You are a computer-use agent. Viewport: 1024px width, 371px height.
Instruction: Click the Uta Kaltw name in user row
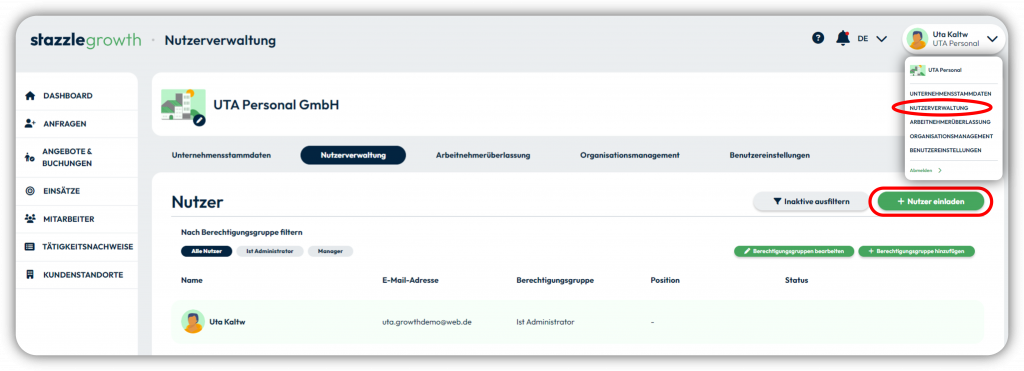(227, 321)
